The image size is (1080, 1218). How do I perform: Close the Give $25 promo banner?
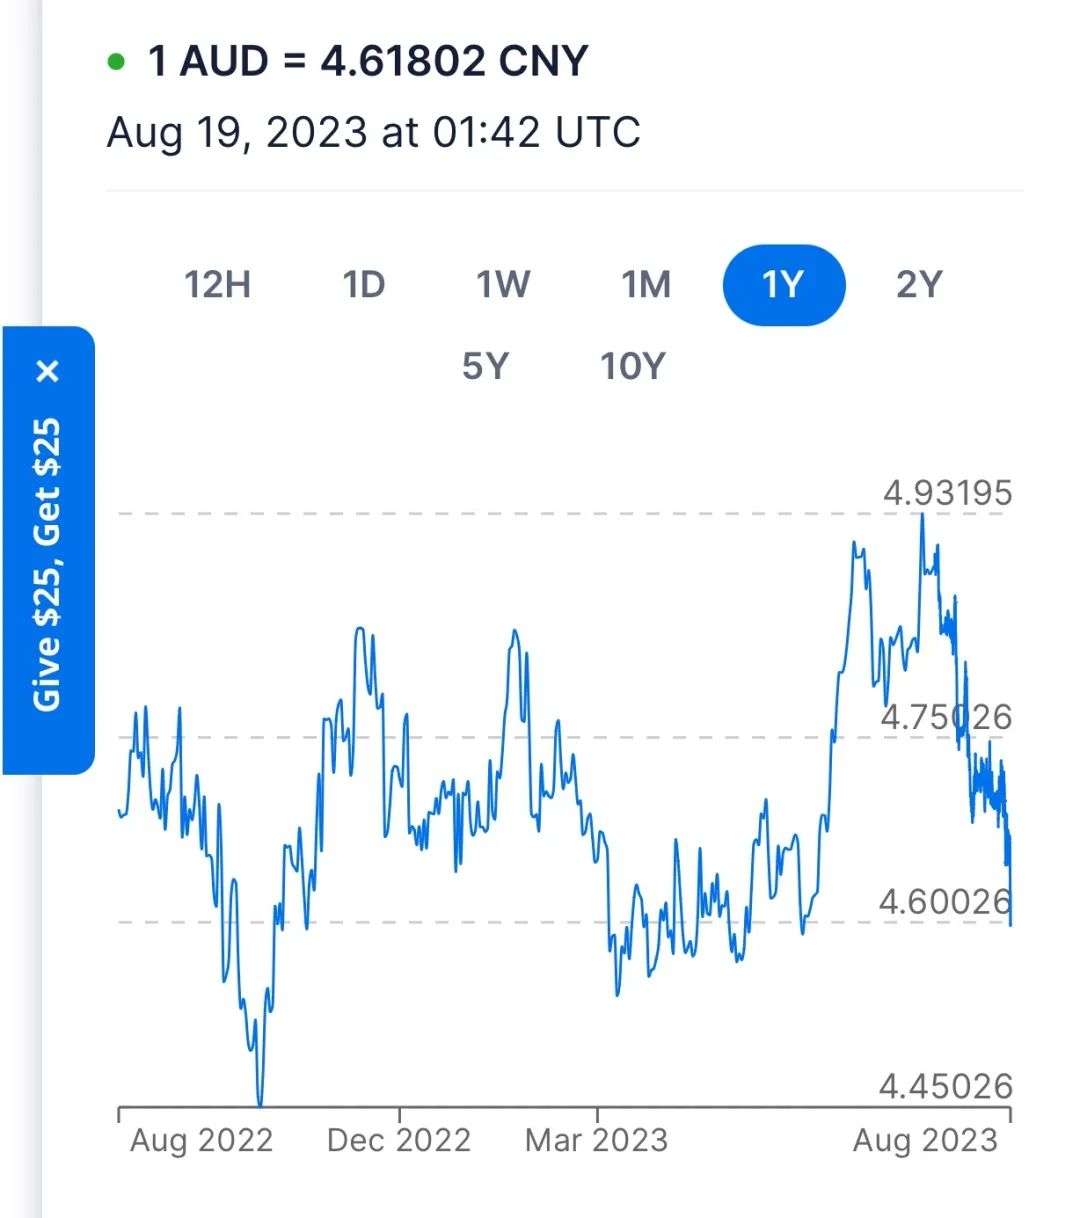click(47, 372)
